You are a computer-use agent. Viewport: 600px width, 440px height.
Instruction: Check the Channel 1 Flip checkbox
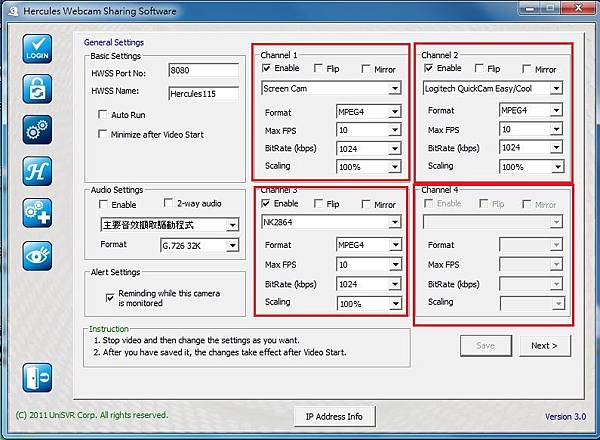(x=318, y=68)
